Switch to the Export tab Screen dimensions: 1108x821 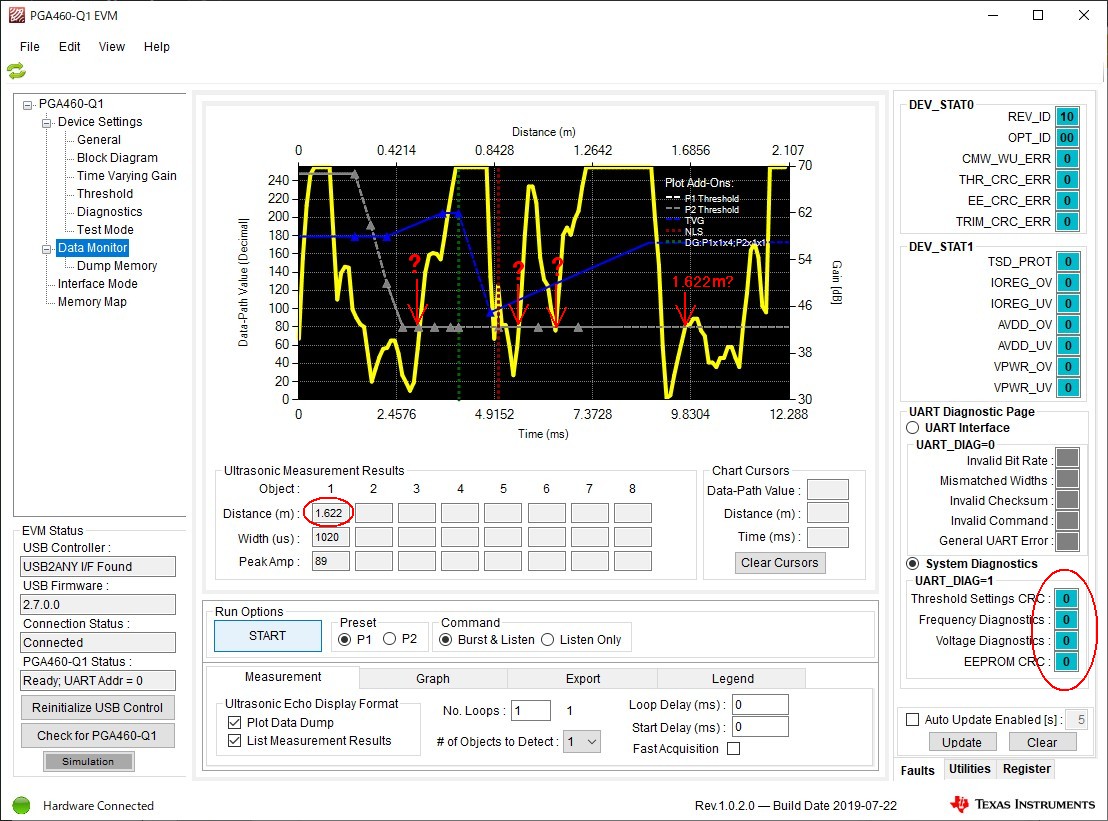point(583,678)
